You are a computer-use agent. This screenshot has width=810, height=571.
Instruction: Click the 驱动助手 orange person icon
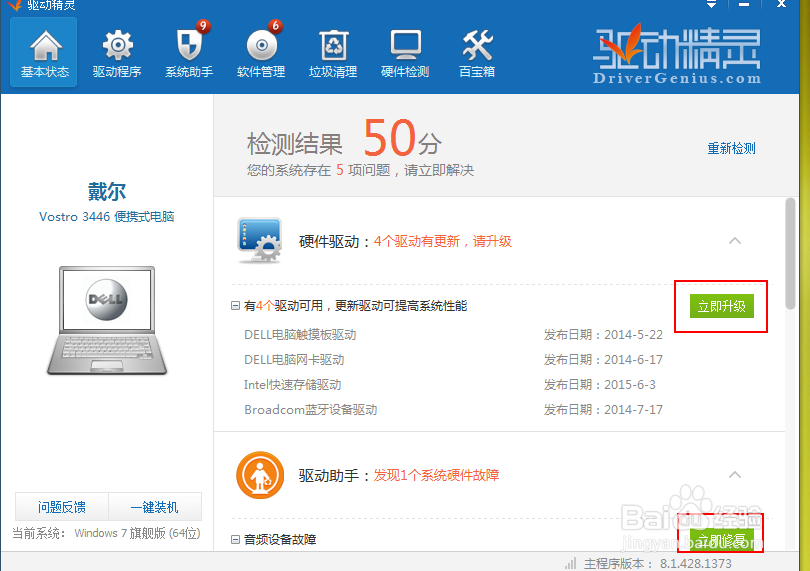pos(260,475)
